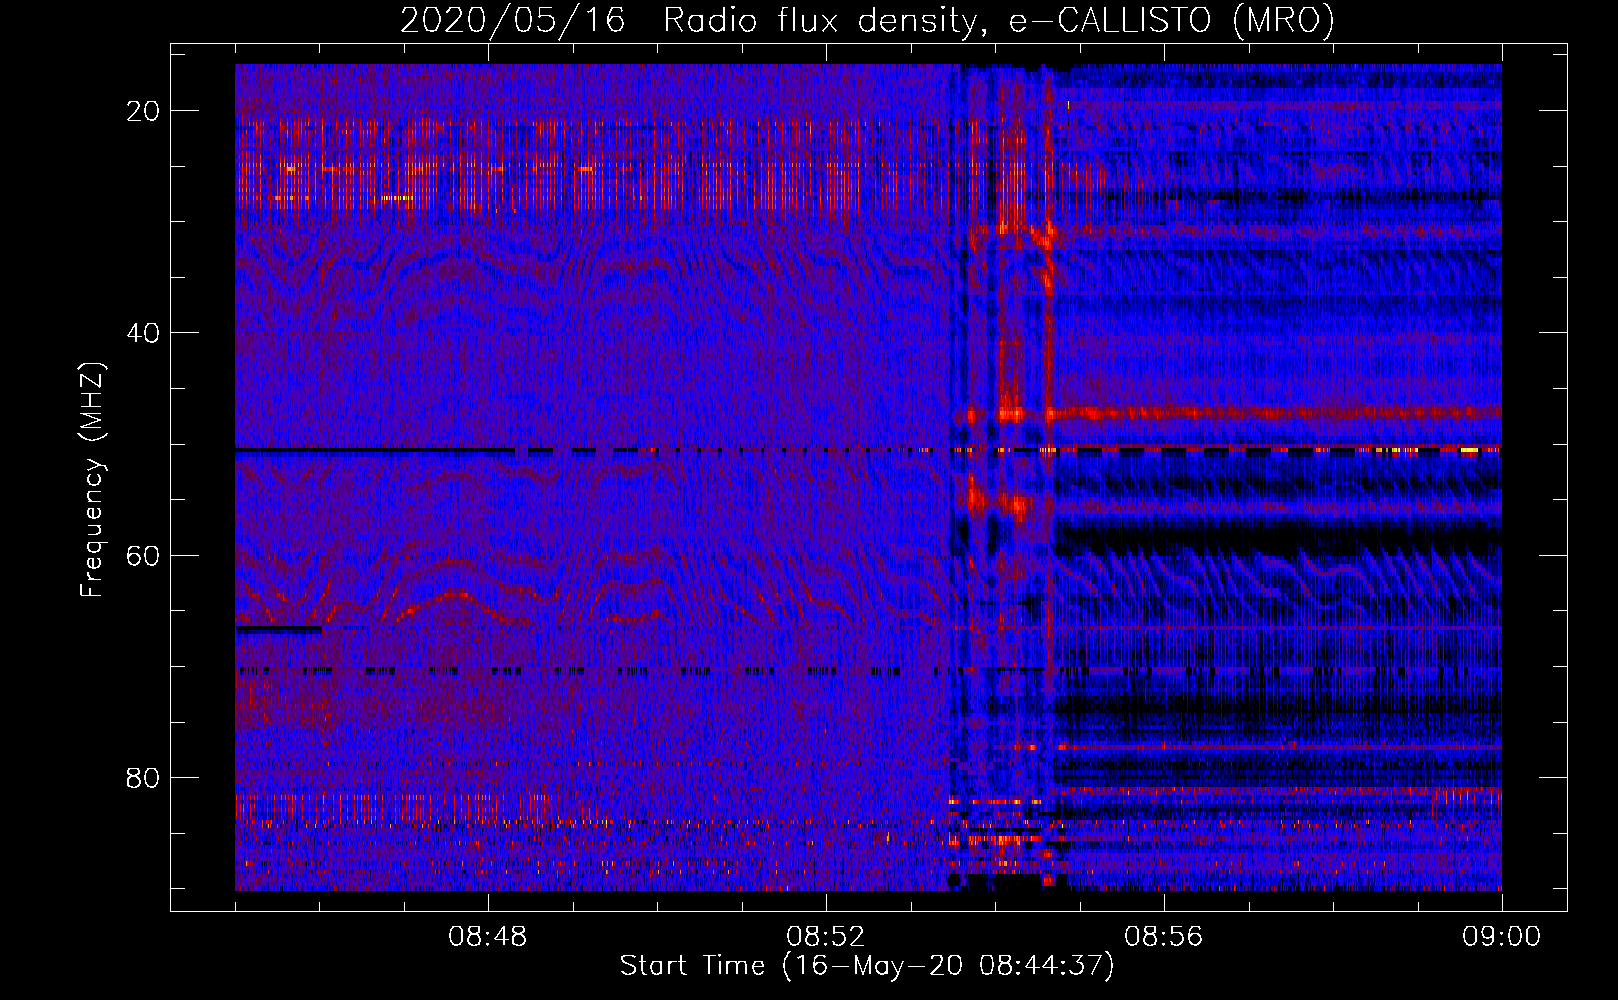Image resolution: width=1618 pixels, height=1000 pixels.
Task: Click the plot title 'Radio flux density, e-CALLISTO (MRO)'
Action: pyautogui.click(x=999, y=20)
